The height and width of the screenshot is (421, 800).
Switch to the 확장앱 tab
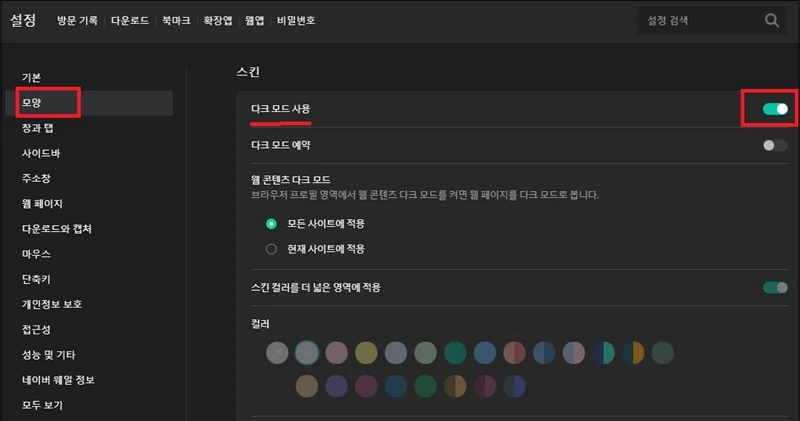click(x=217, y=20)
